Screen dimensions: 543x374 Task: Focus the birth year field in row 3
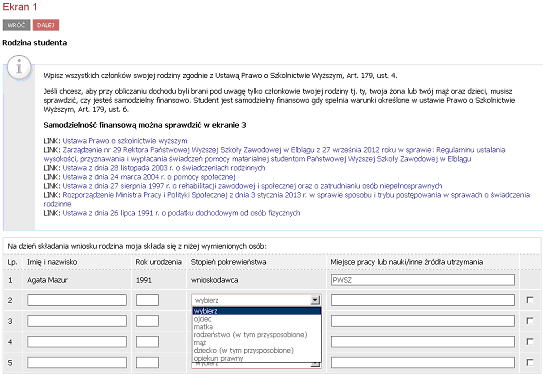coord(147,321)
